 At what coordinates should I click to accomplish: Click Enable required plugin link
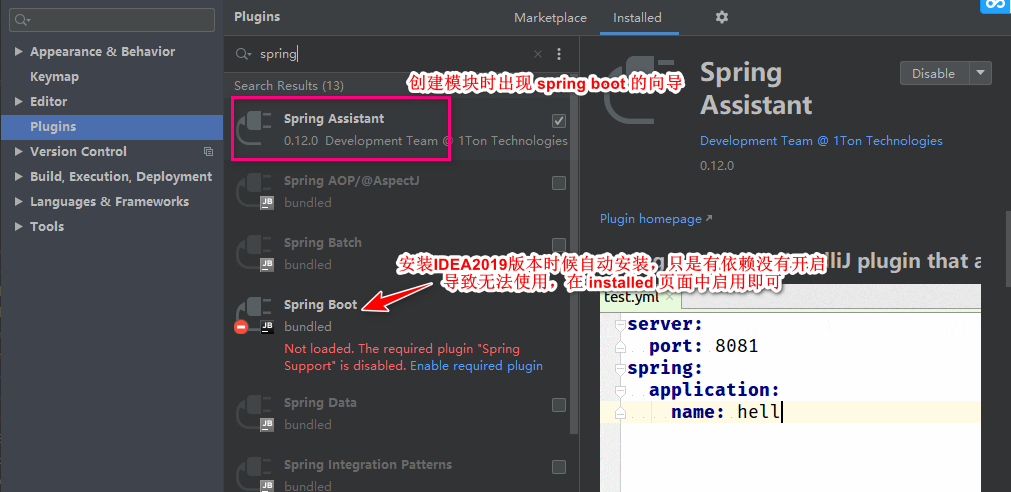click(476, 366)
